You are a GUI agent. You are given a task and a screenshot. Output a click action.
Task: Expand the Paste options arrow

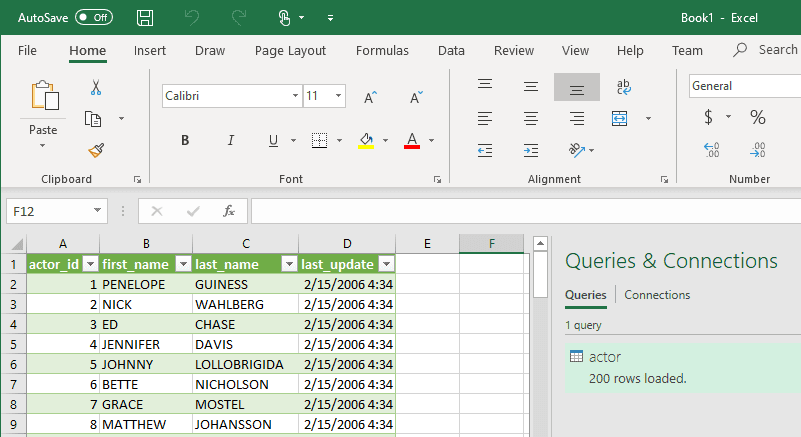coord(42,146)
